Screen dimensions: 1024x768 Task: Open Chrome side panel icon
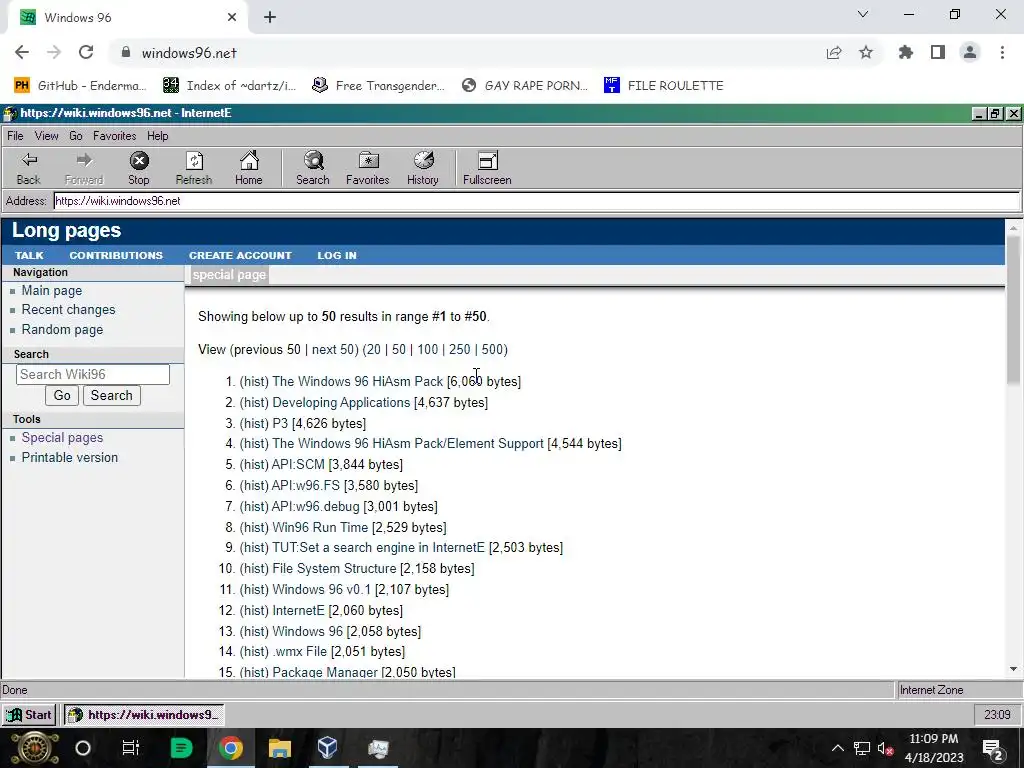(938, 53)
